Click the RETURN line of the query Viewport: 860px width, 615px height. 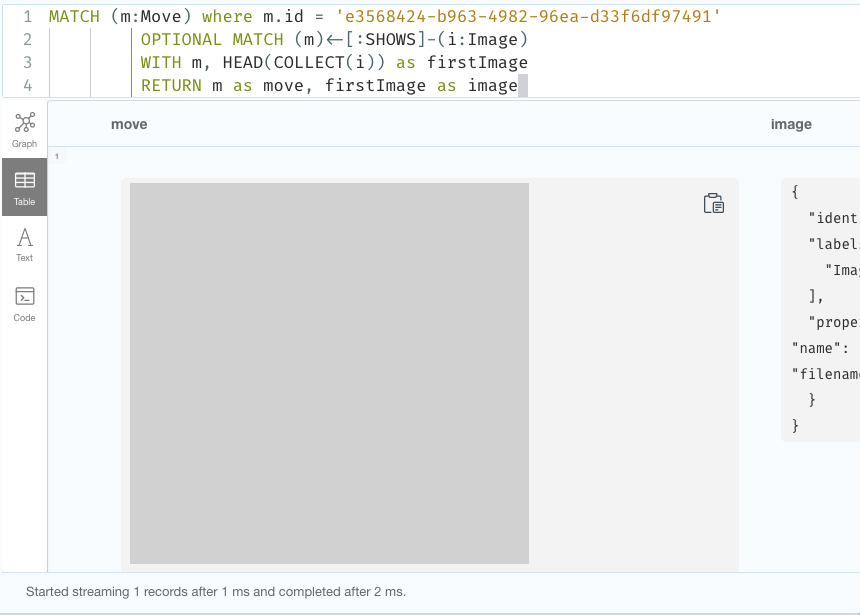(329, 86)
